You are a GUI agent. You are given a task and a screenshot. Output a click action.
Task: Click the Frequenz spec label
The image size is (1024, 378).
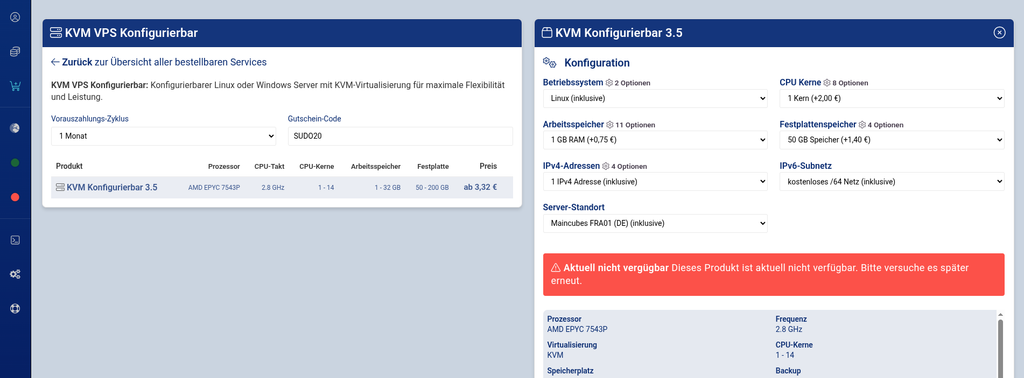792,319
